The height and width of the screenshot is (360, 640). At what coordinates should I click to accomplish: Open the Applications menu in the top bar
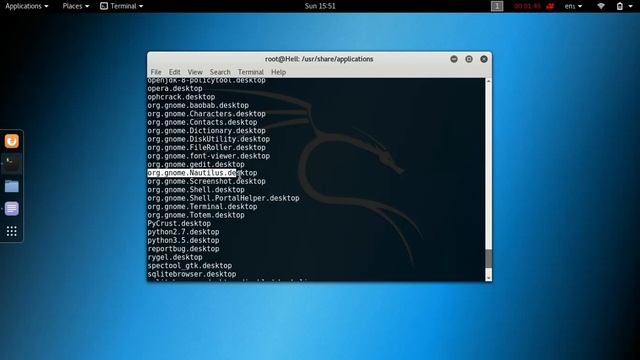(x=27, y=6)
